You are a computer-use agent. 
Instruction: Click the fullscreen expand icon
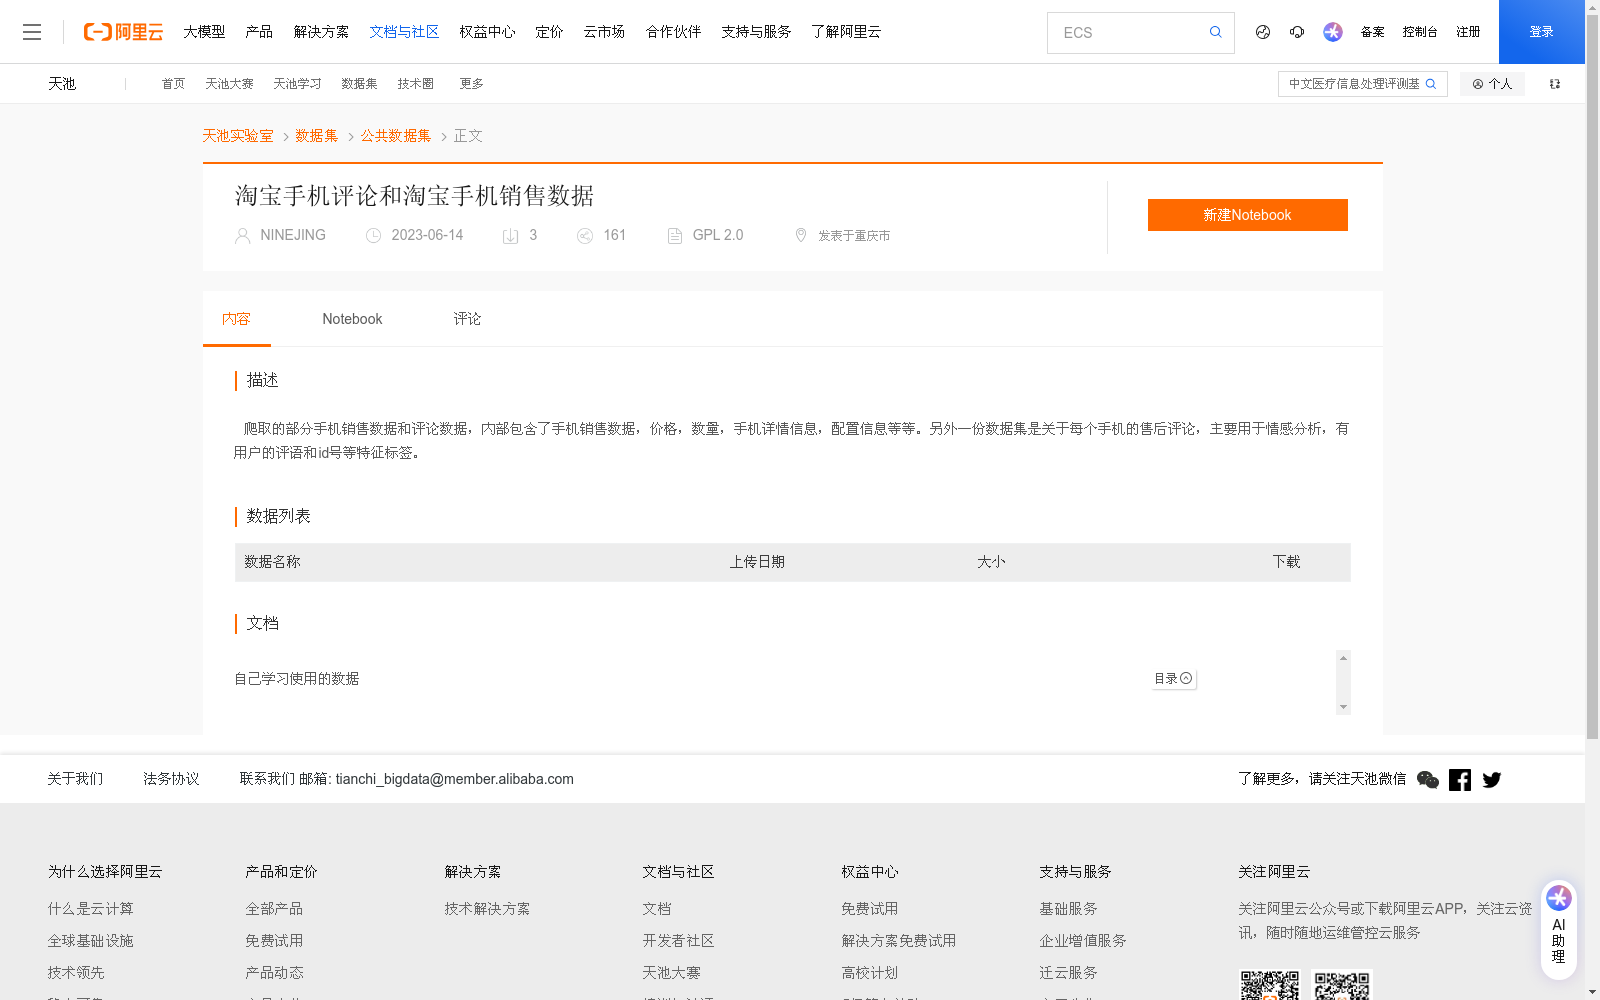pyautogui.click(x=1555, y=84)
